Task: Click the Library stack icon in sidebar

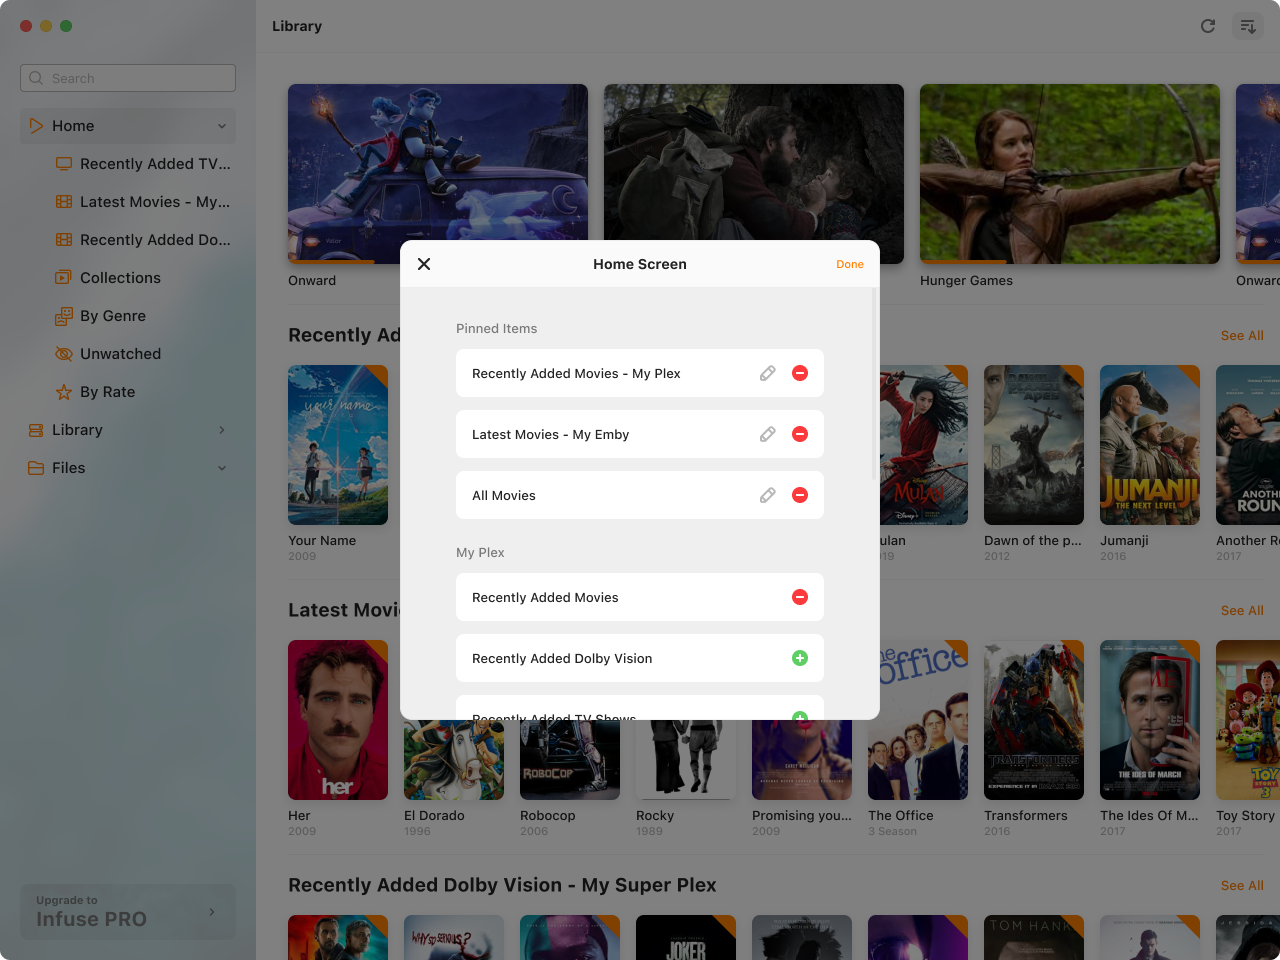Action: pyautogui.click(x=36, y=430)
